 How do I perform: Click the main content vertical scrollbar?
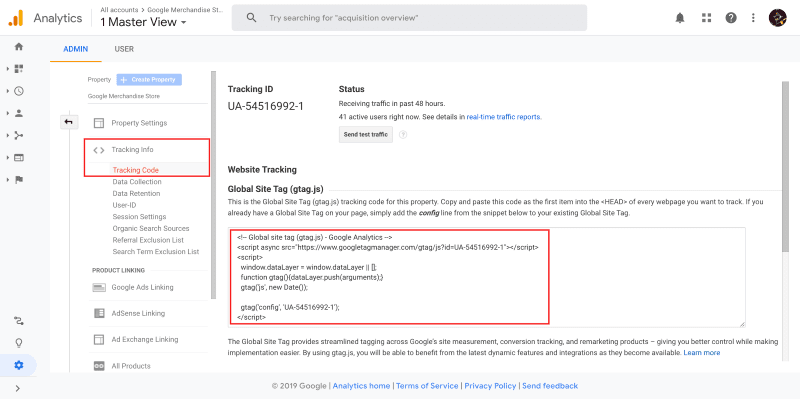click(785, 166)
